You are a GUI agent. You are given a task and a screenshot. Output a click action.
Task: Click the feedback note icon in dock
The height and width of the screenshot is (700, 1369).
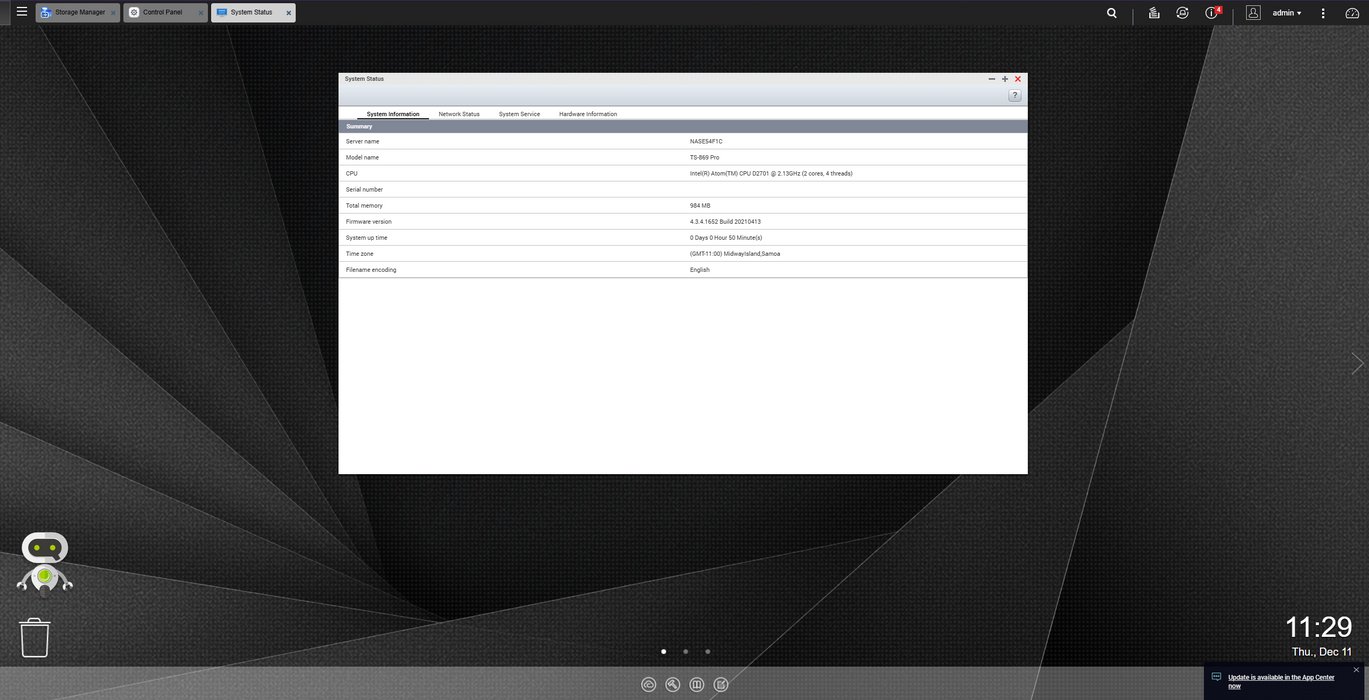[x=721, y=685]
